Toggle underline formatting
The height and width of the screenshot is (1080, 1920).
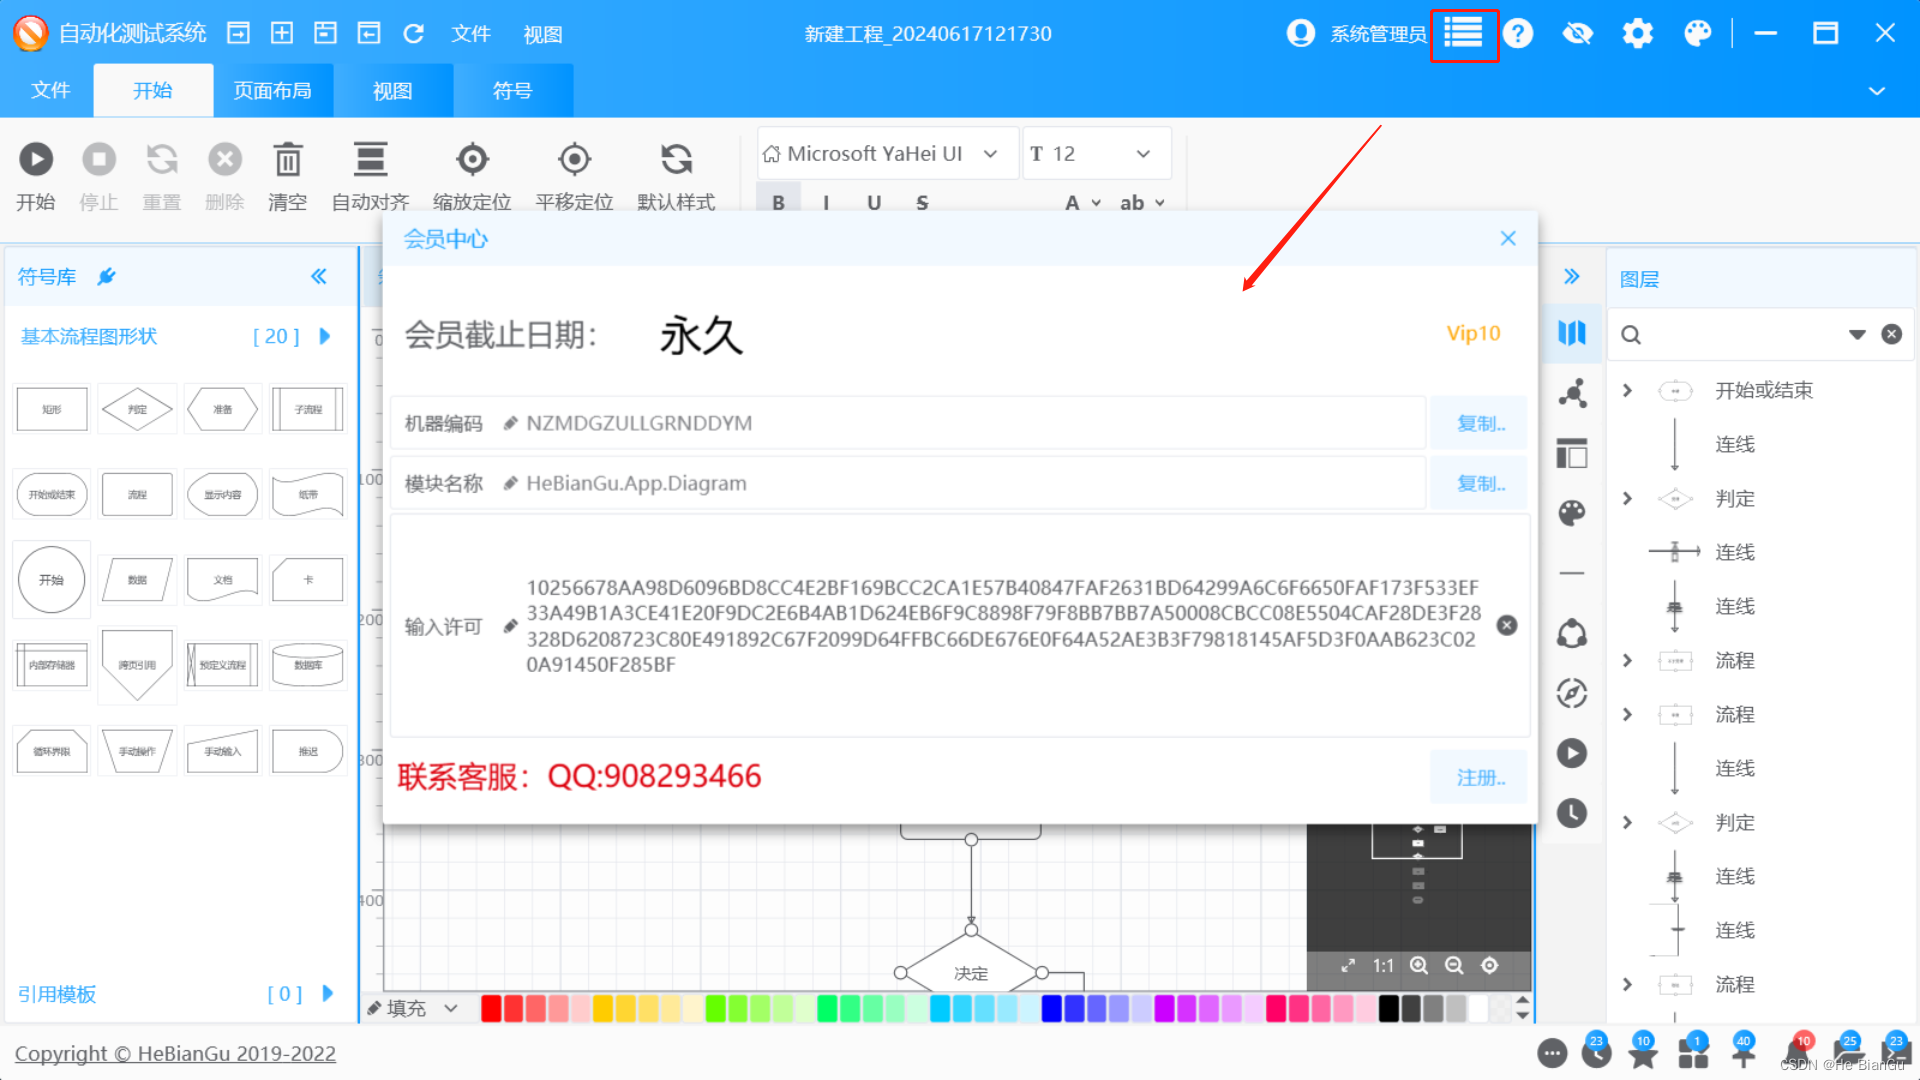pyautogui.click(x=873, y=202)
